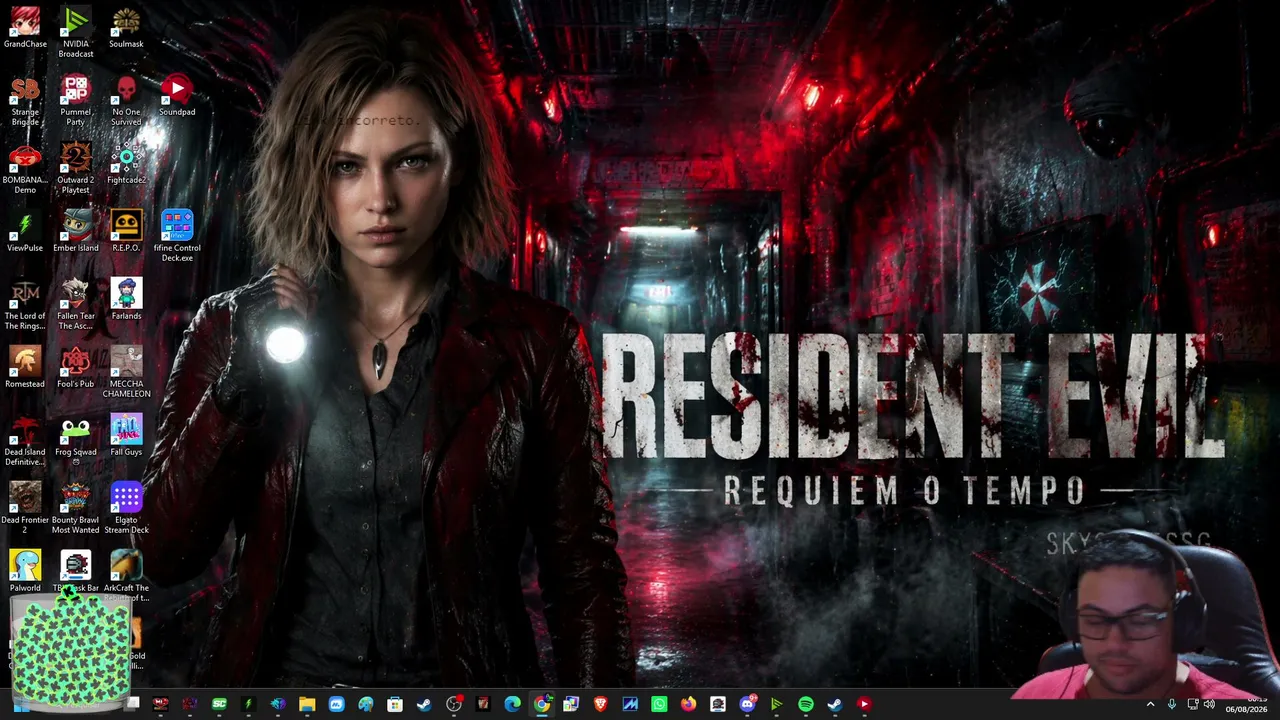Click the volume speaker tray icon
Screen dimensions: 1280x720
(x=1209, y=704)
